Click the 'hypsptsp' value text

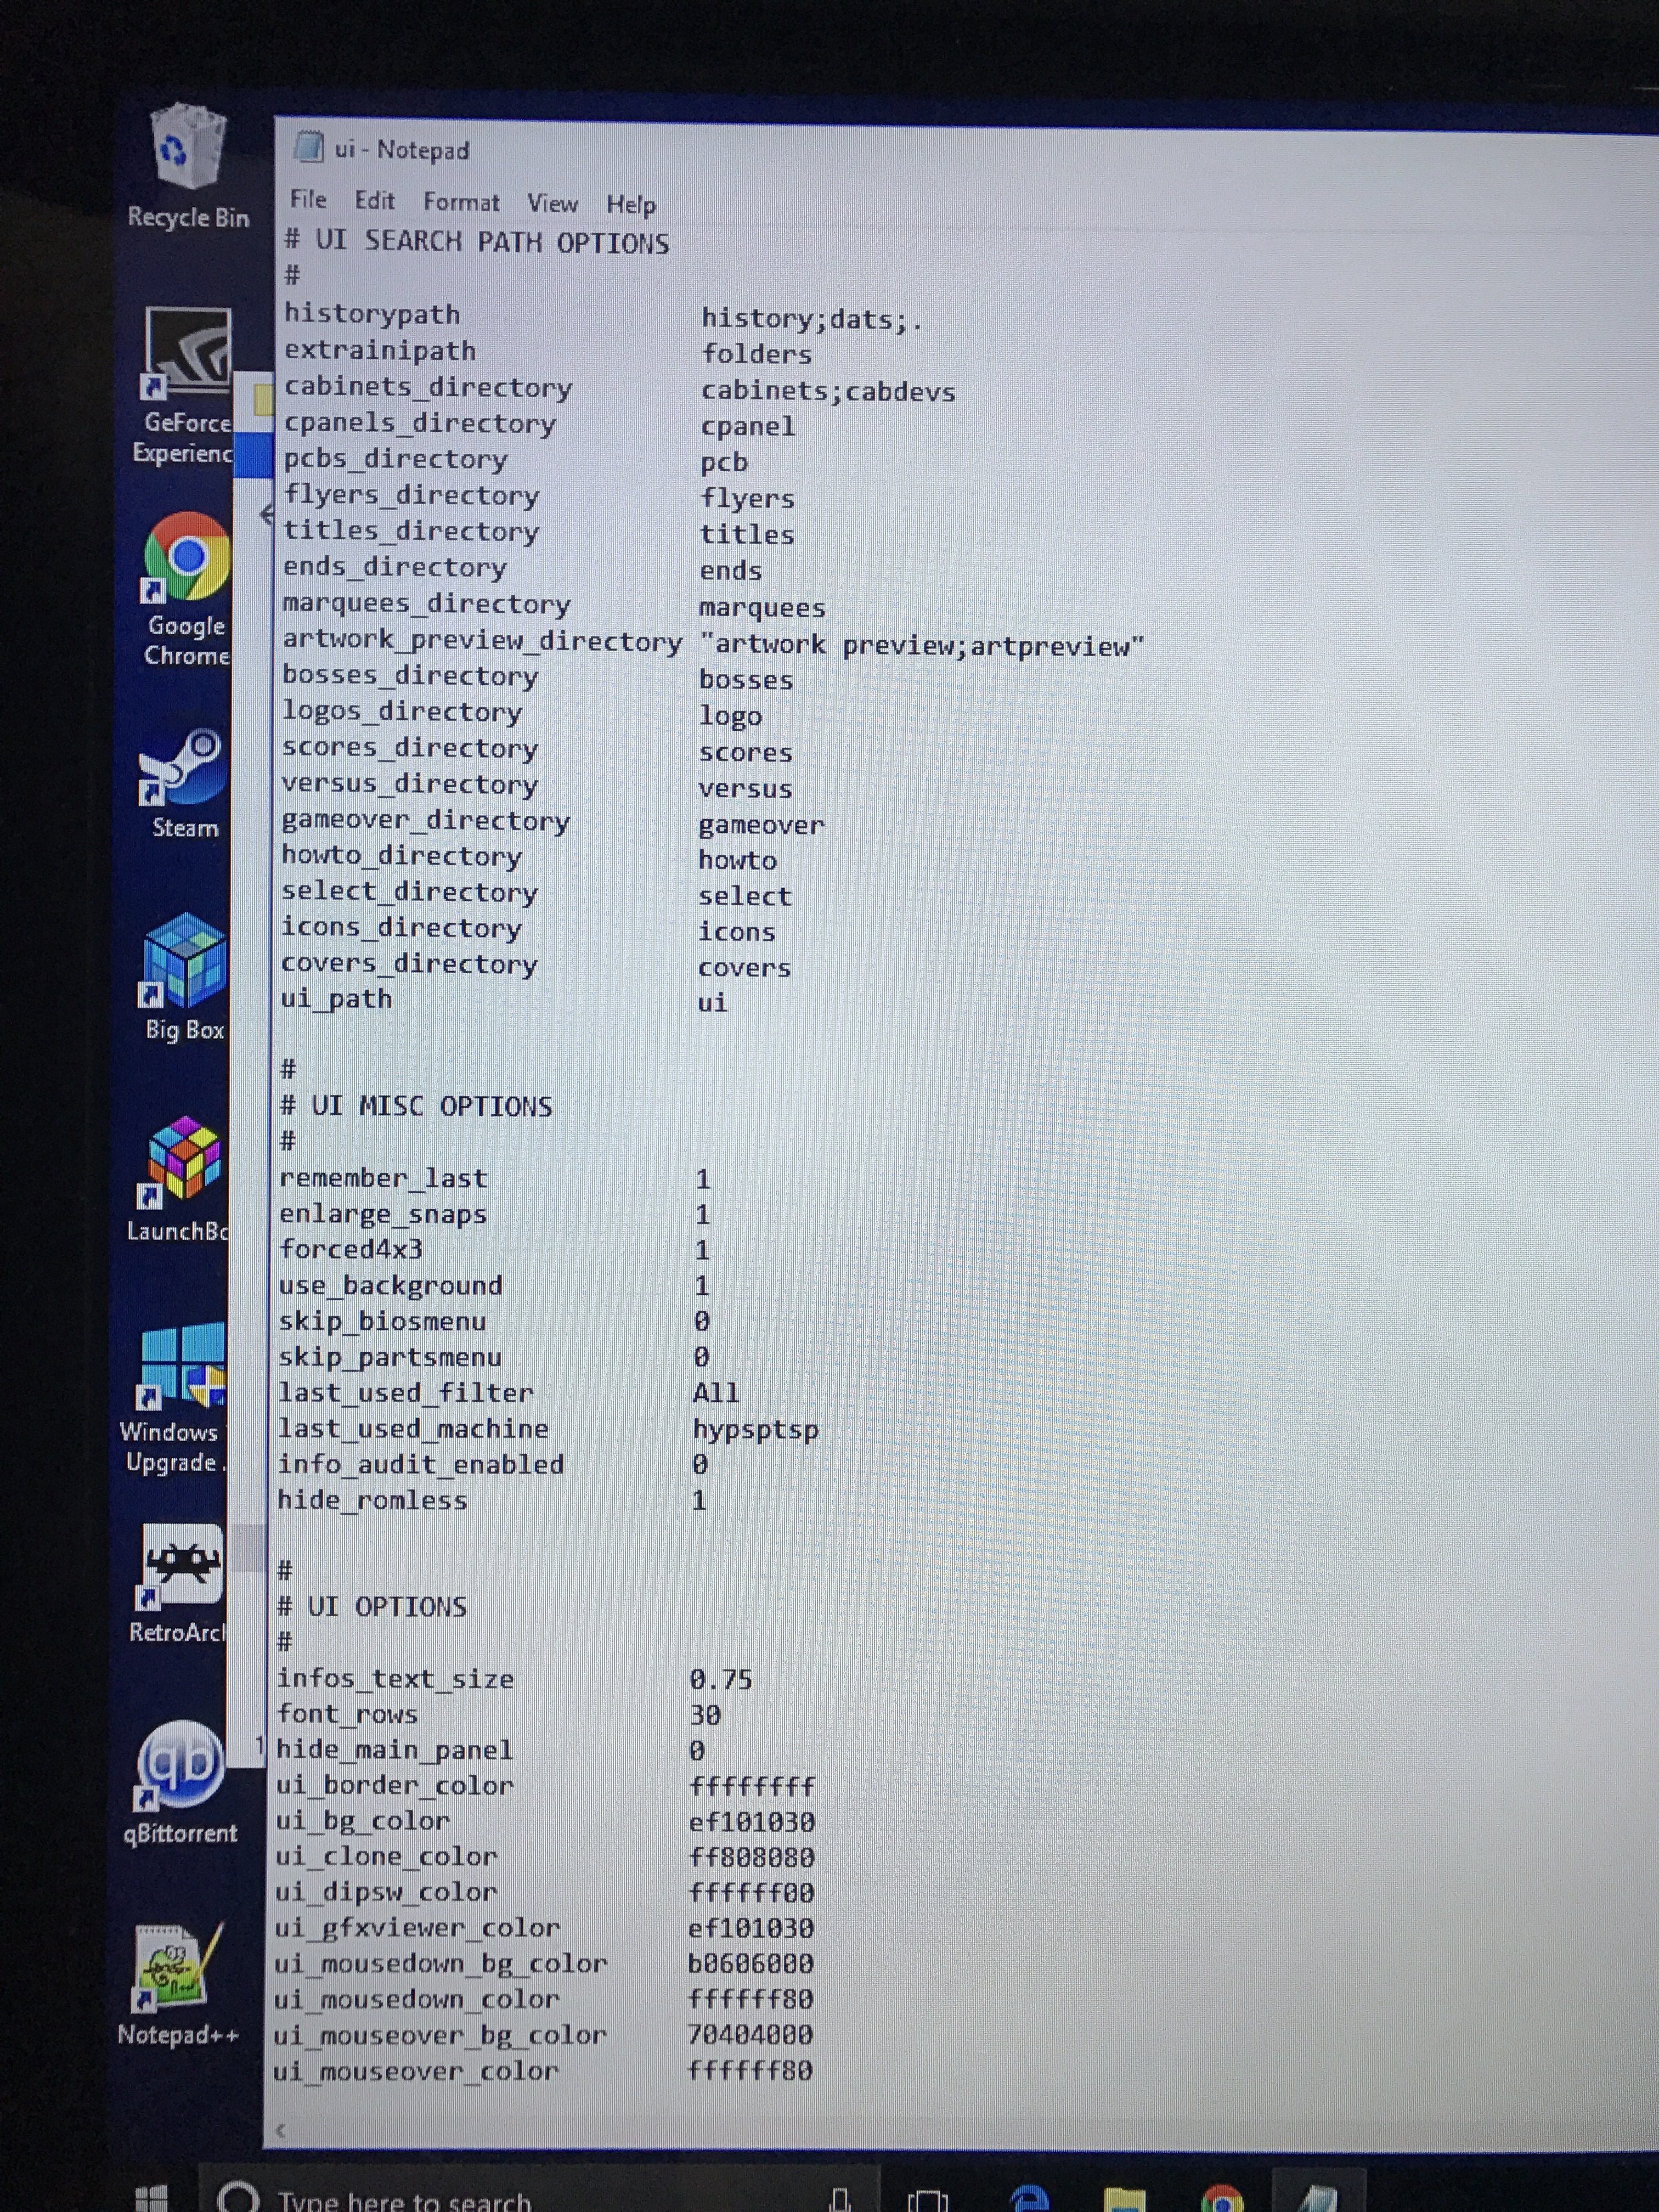756,1429
